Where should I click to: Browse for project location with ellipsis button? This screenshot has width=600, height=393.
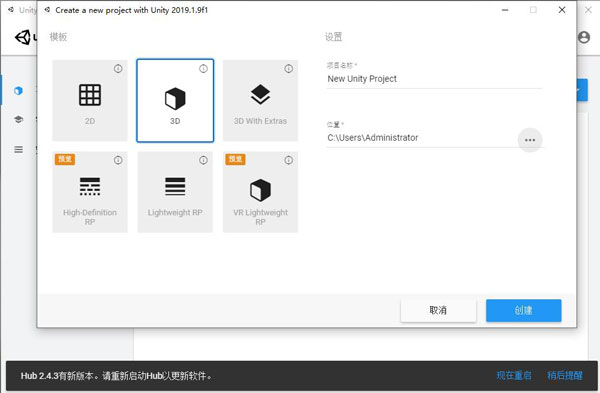click(530, 140)
